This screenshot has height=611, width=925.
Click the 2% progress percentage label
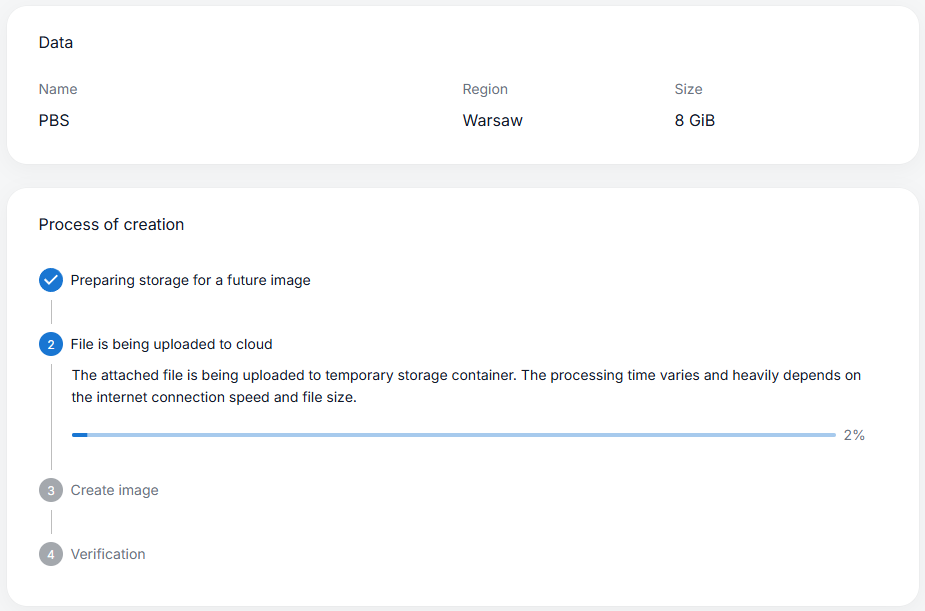coord(854,435)
